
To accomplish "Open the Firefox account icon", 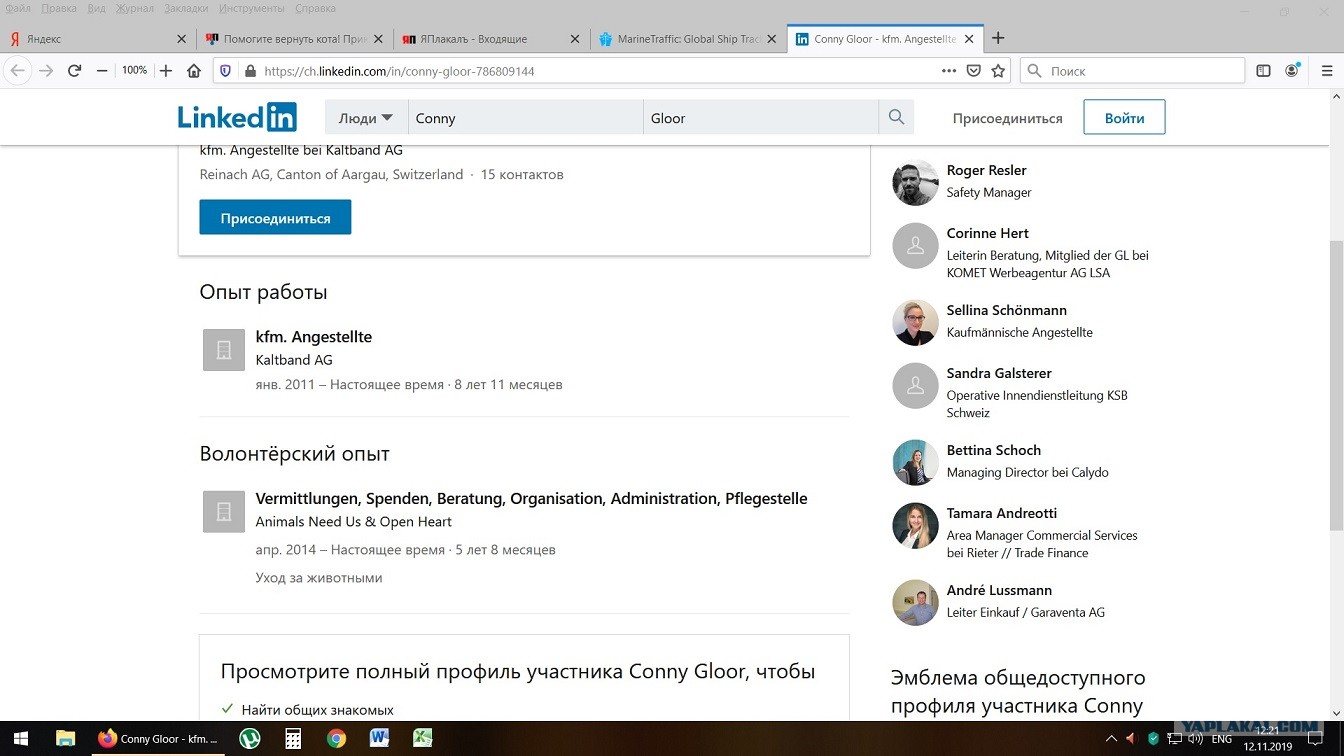I will coord(1292,71).
